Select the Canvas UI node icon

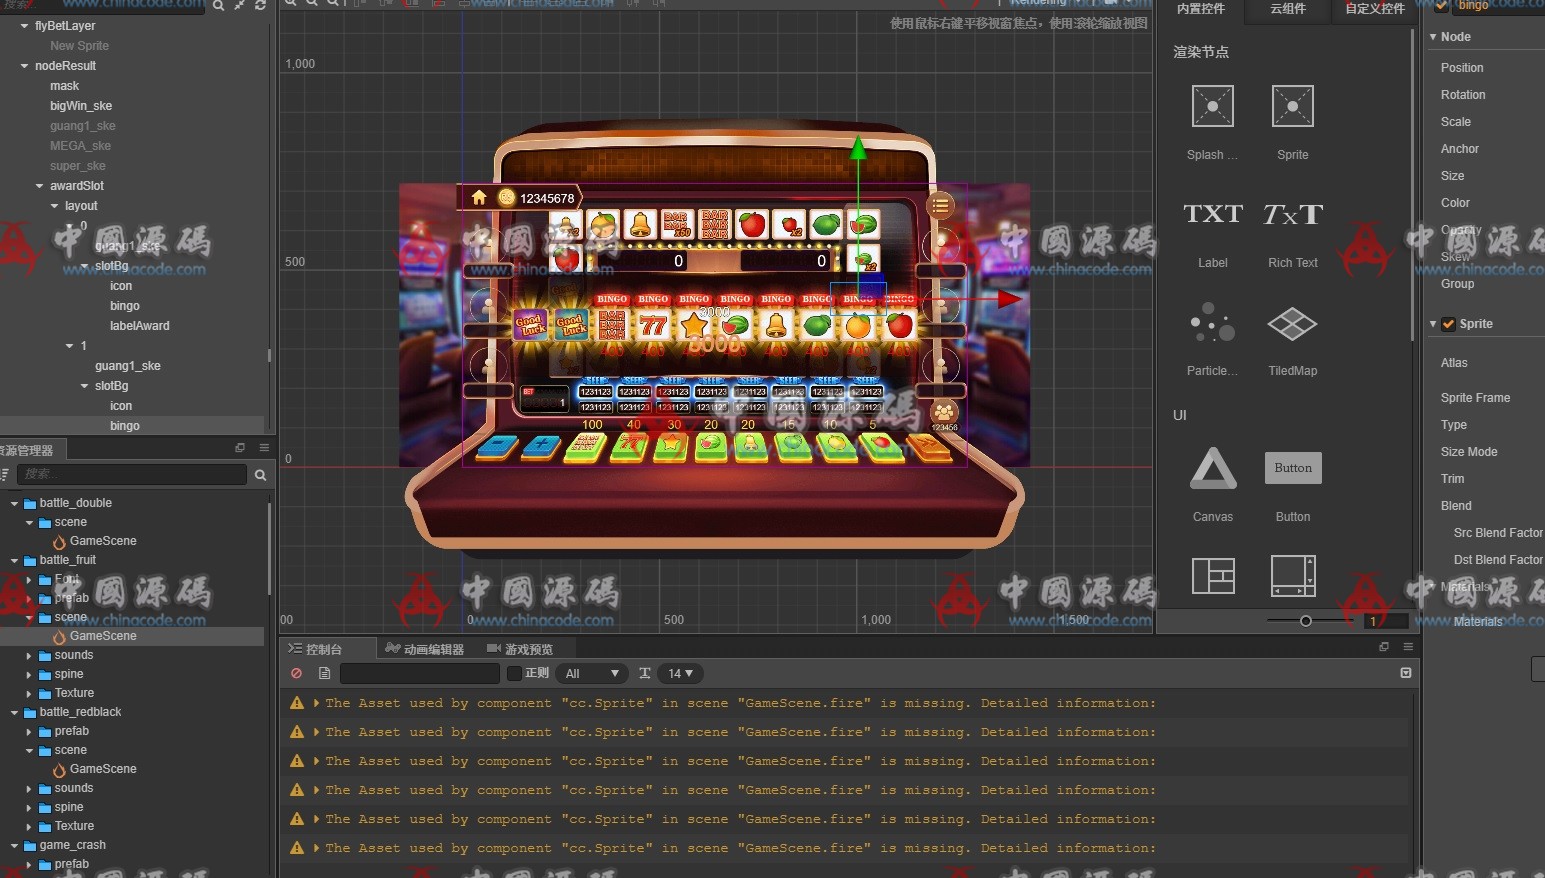click(1212, 469)
